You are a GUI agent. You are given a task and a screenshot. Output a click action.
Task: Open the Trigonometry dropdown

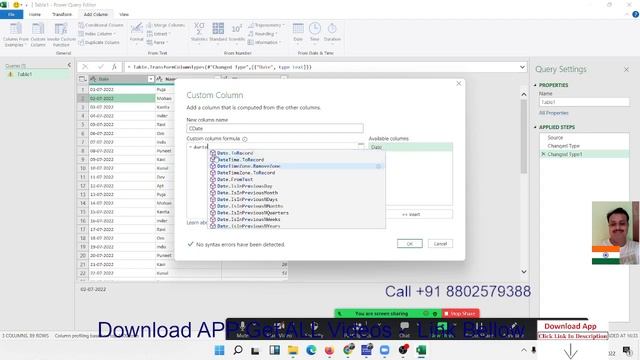(x=266, y=25)
